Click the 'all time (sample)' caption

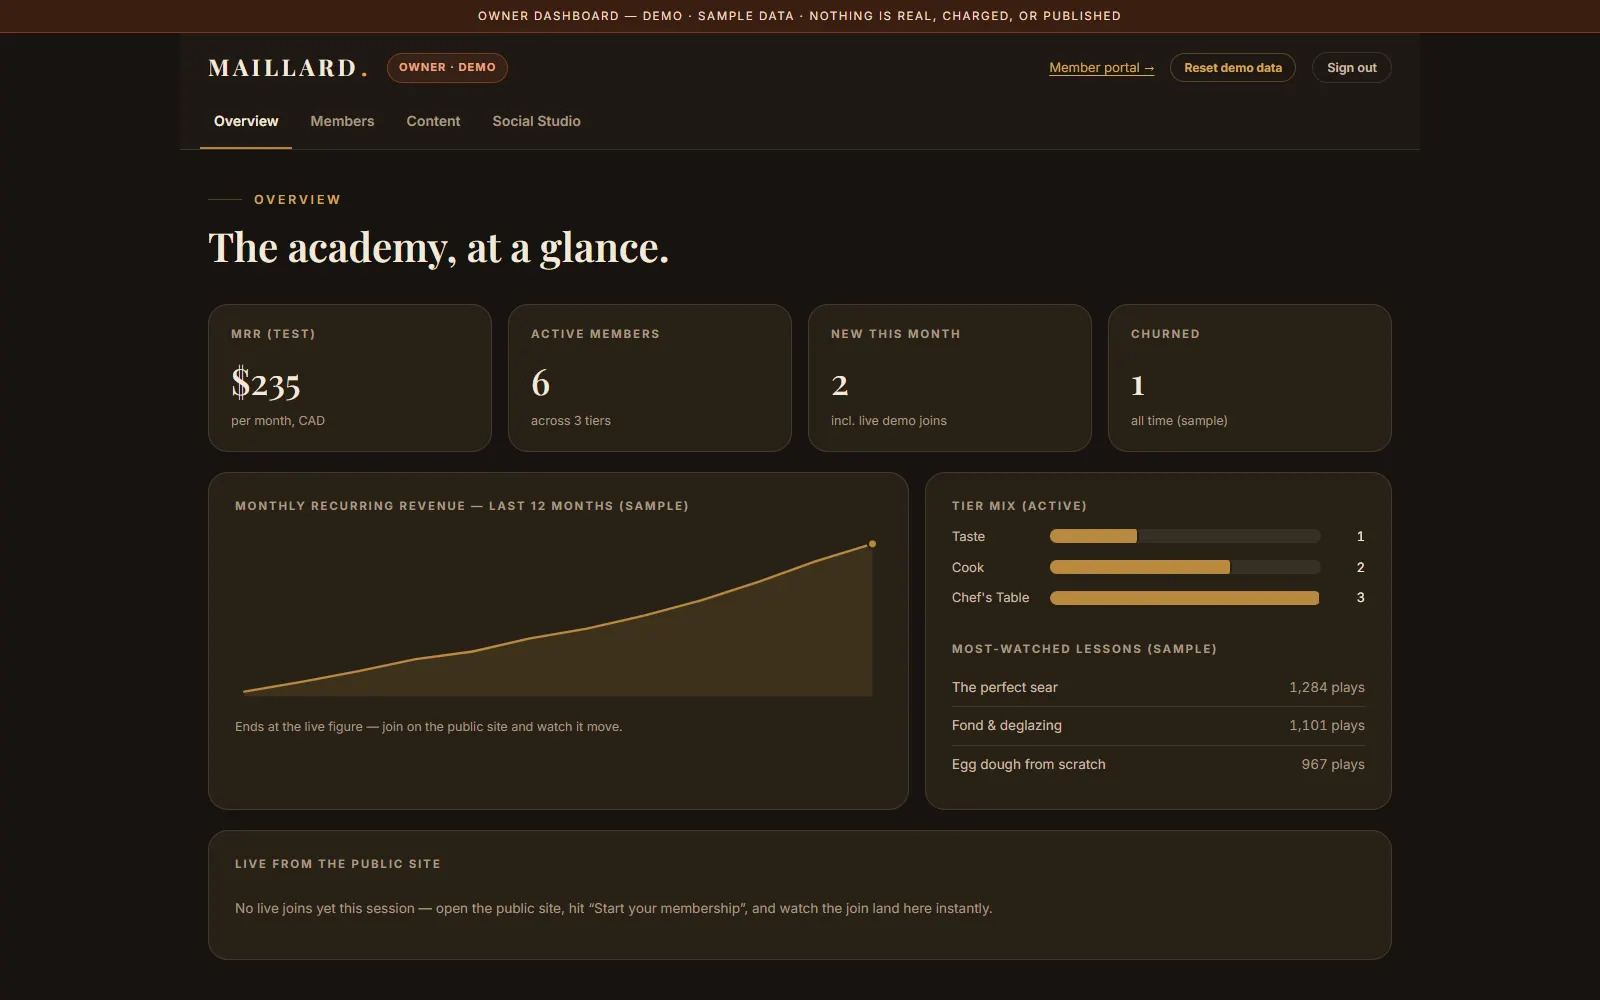click(1179, 421)
